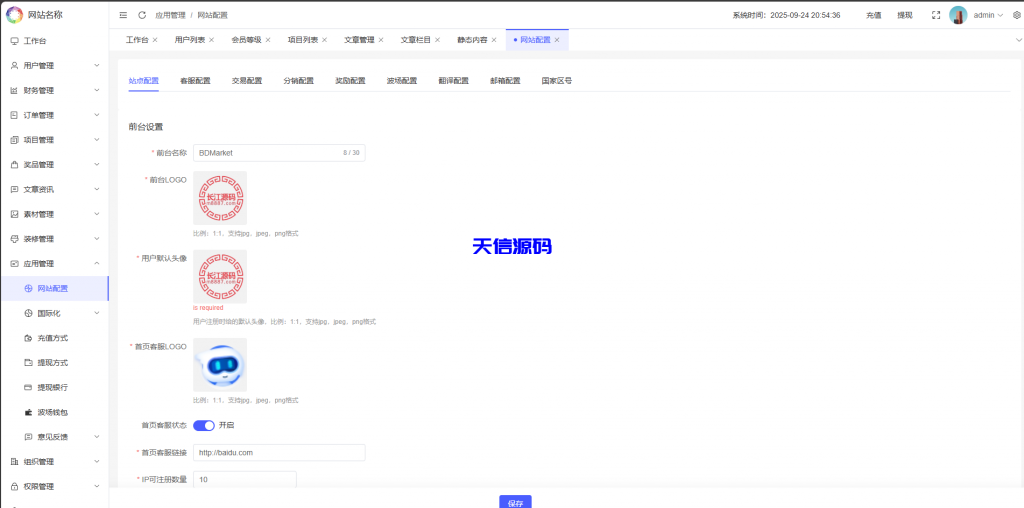The image size is (1024, 508).
Task: Switch to the 客服配置 tab
Action: pos(195,80)
